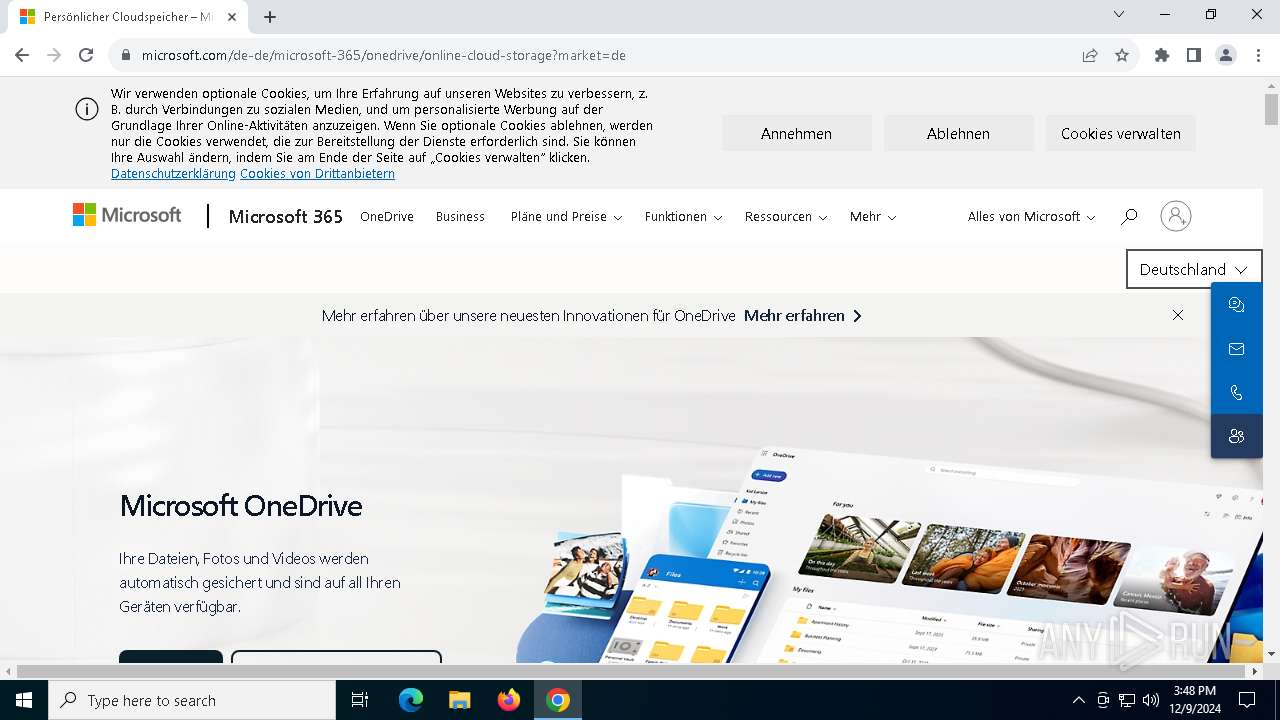Open the site search magnifier icon

point(1129,216)
